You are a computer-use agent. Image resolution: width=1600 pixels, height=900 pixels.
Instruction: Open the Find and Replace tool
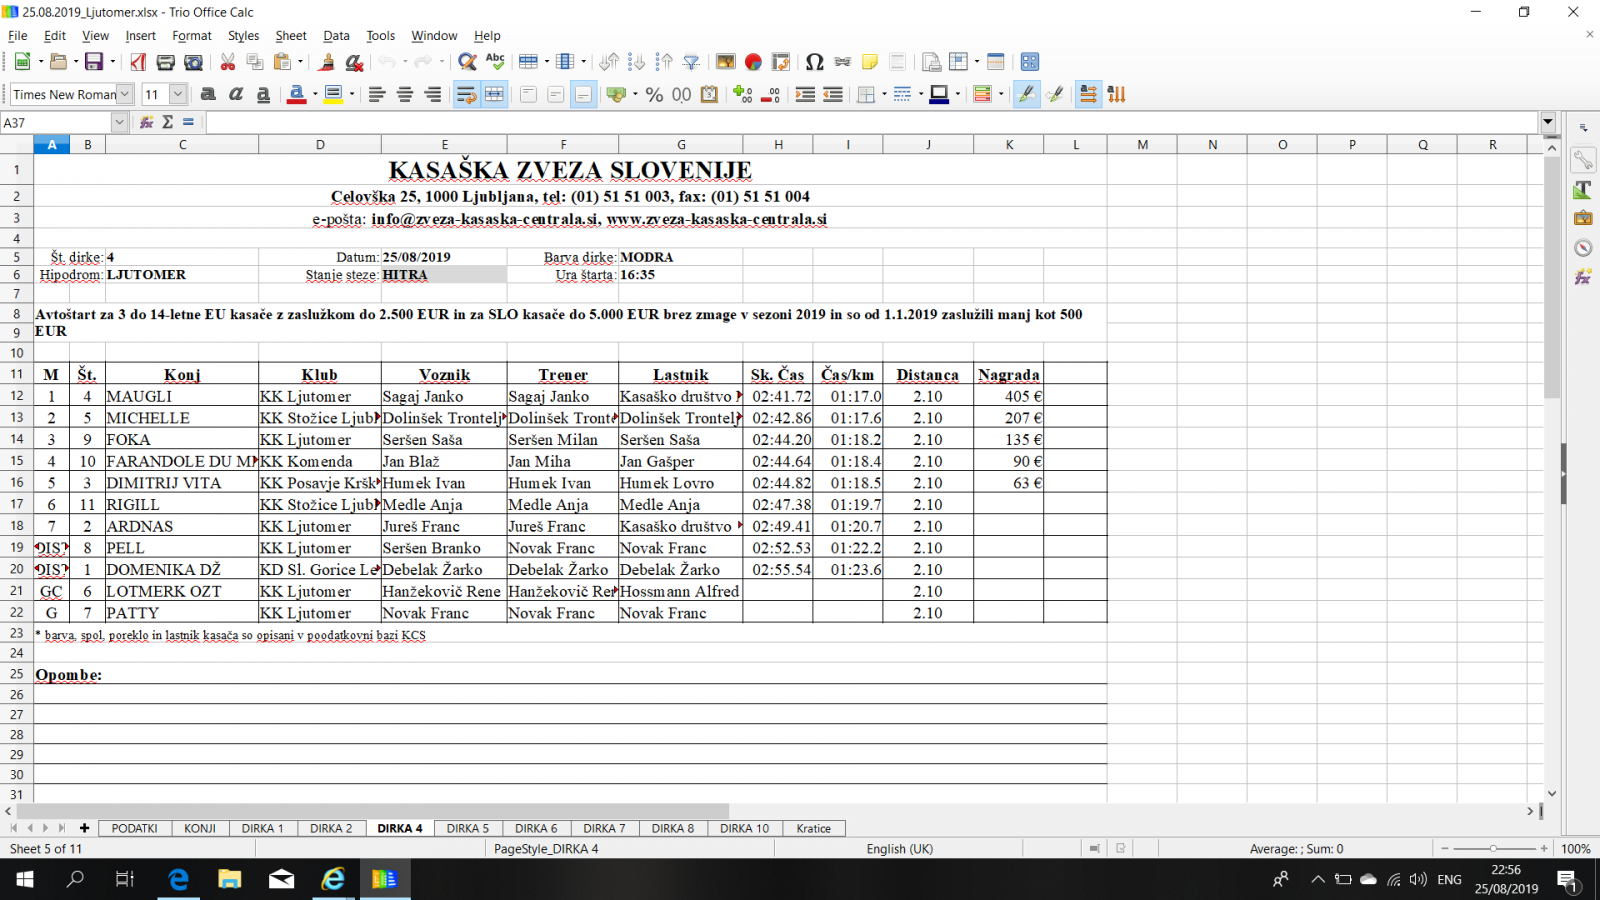[466, 62]
